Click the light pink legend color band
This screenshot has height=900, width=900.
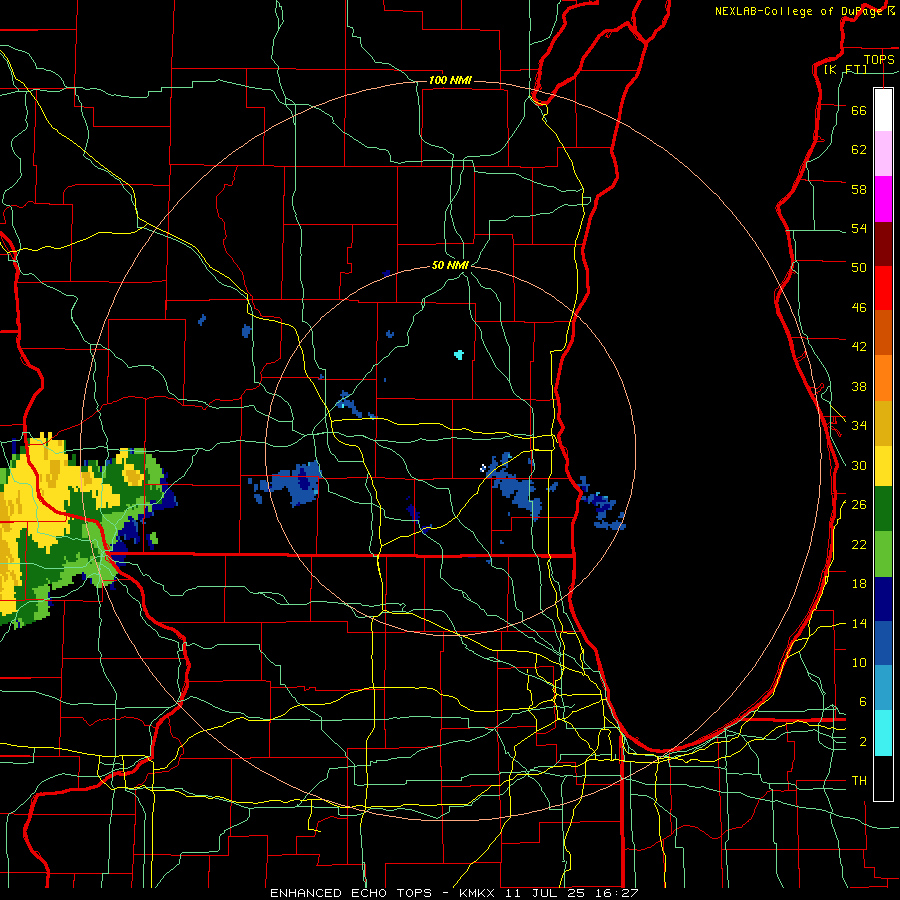point(883,154)
